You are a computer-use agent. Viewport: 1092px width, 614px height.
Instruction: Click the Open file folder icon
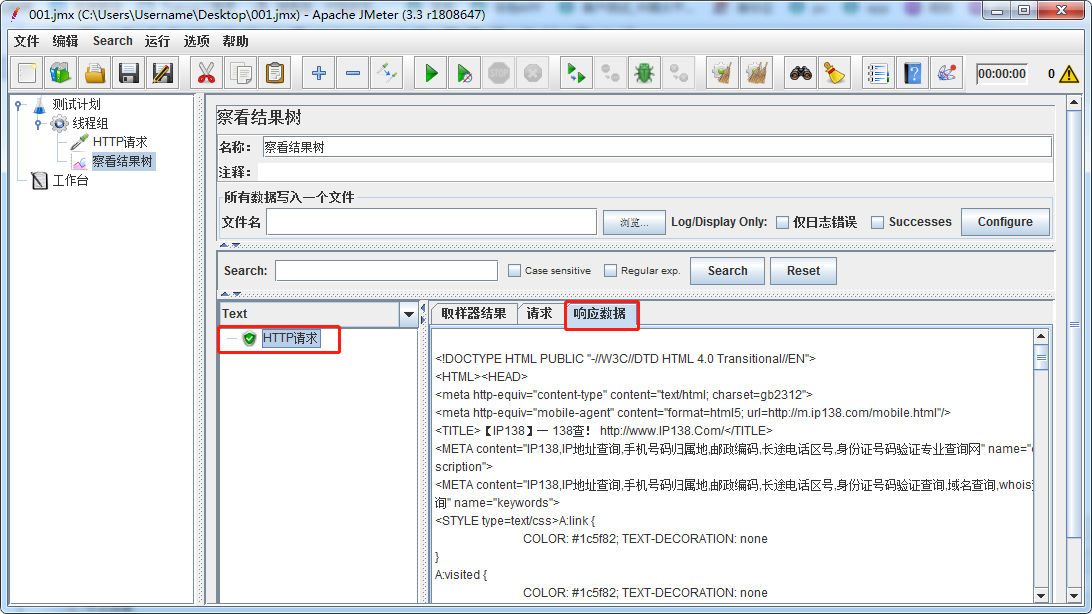coord(95,73)
